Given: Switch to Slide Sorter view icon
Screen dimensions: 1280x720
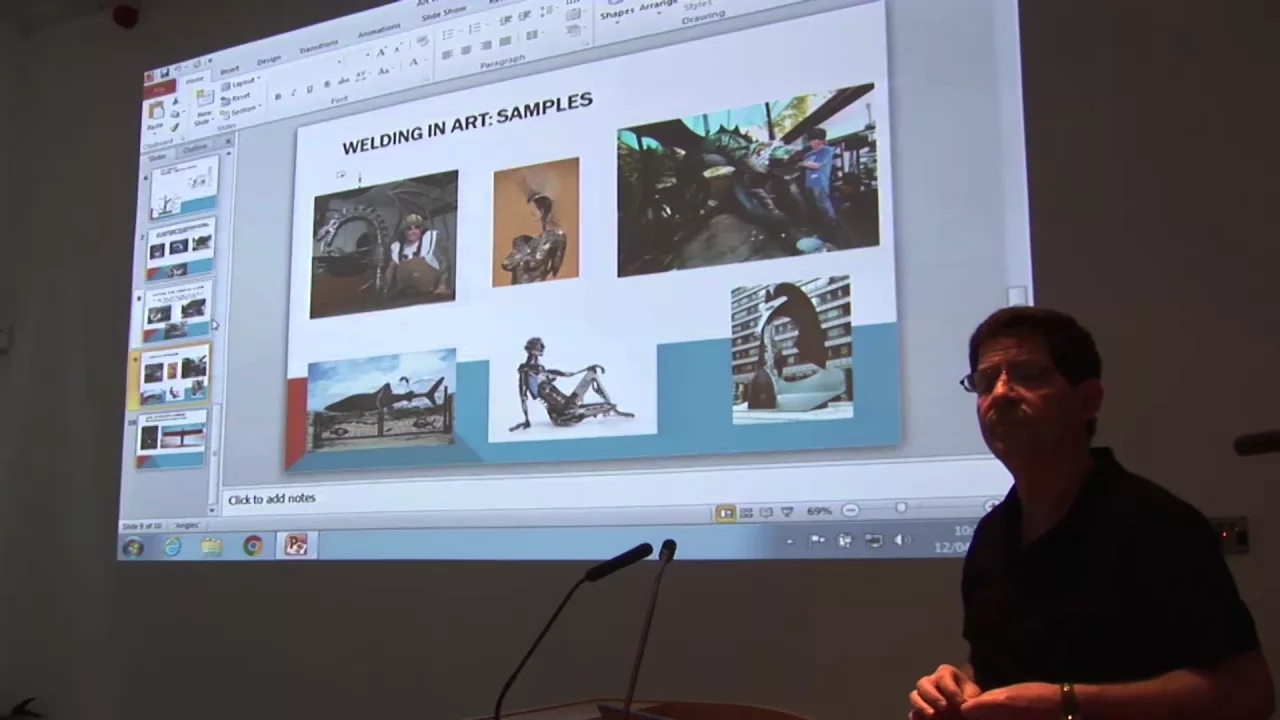Looking at the screenshot, I should coord(746,513).
